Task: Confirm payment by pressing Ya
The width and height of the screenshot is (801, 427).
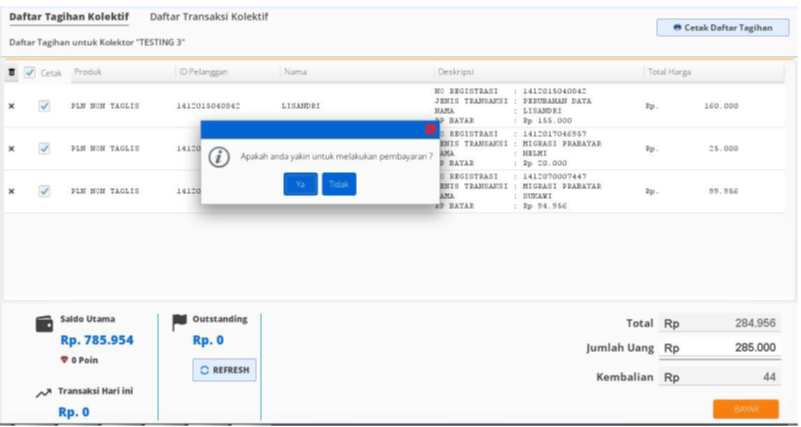Action: pyautogui.click(x=300, y=184)
